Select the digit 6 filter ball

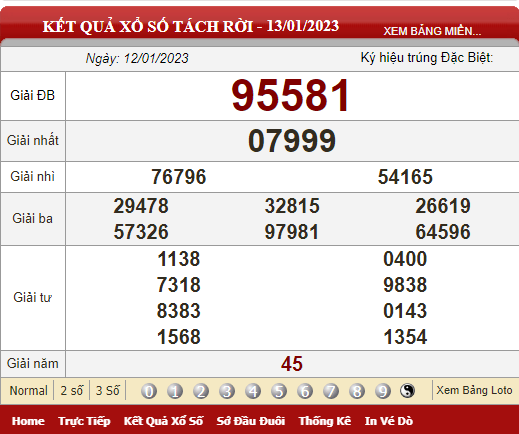click(x=305, y=391)
